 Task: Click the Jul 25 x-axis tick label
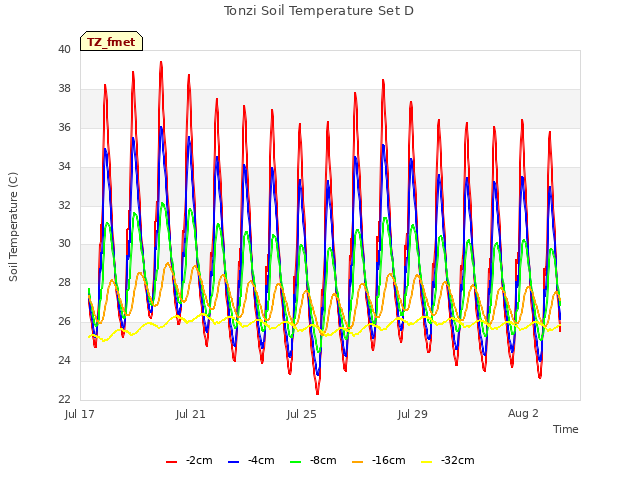tap(302, 414)
